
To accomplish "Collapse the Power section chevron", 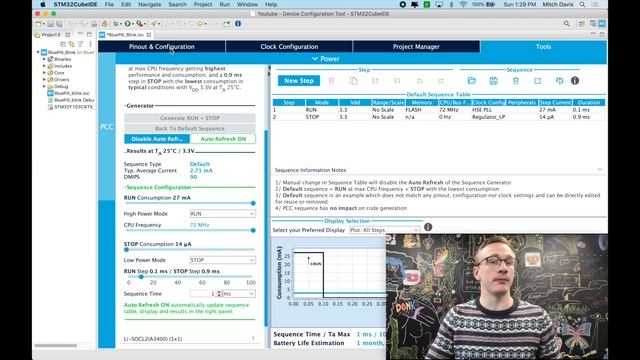I will point(315,59).
